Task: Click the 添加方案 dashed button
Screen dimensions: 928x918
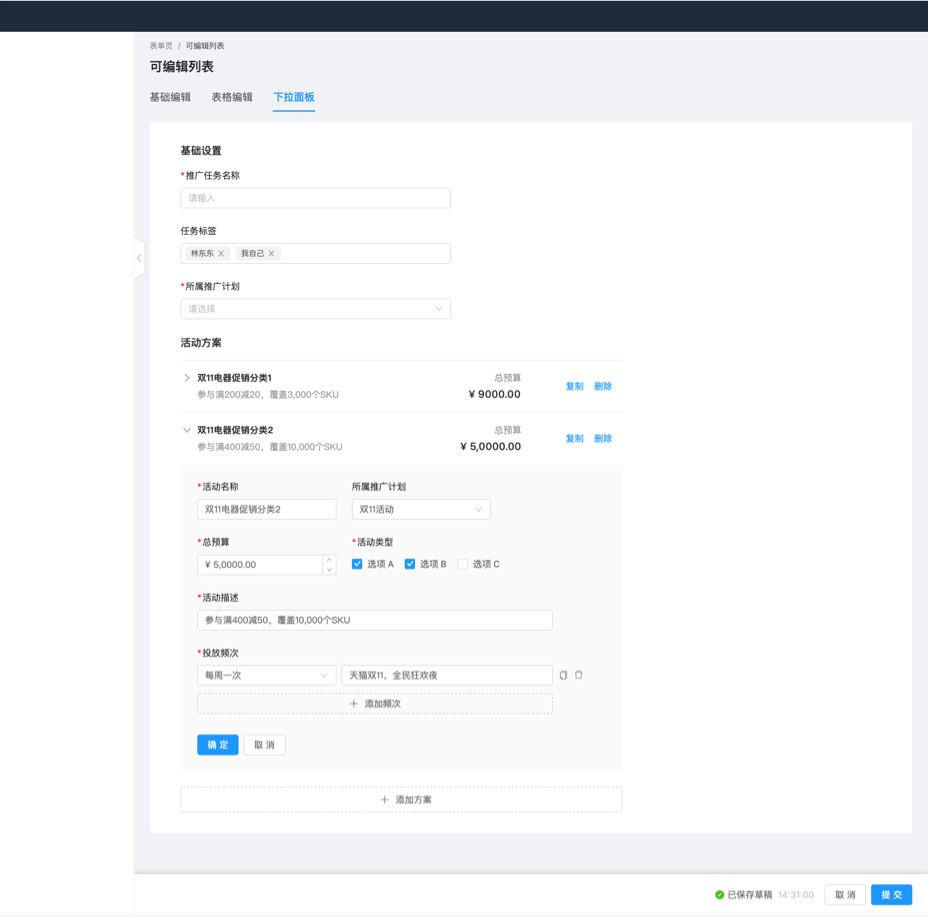Action: [x=401, y=800]
